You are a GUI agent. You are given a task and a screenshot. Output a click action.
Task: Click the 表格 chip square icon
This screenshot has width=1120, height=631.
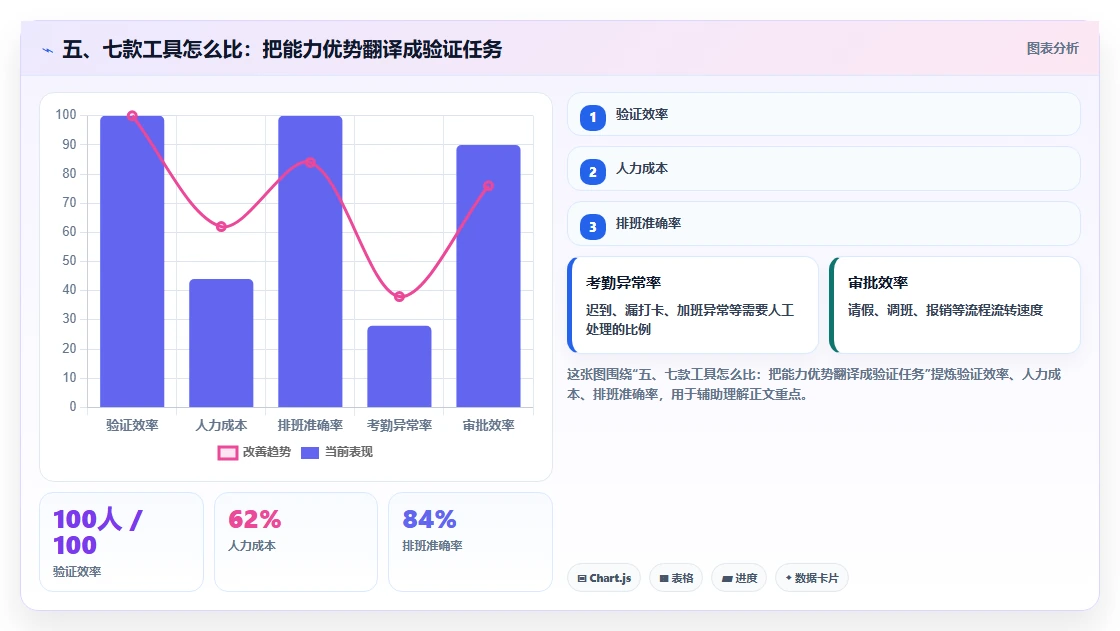pyautogui.click(x=664, y=579)
